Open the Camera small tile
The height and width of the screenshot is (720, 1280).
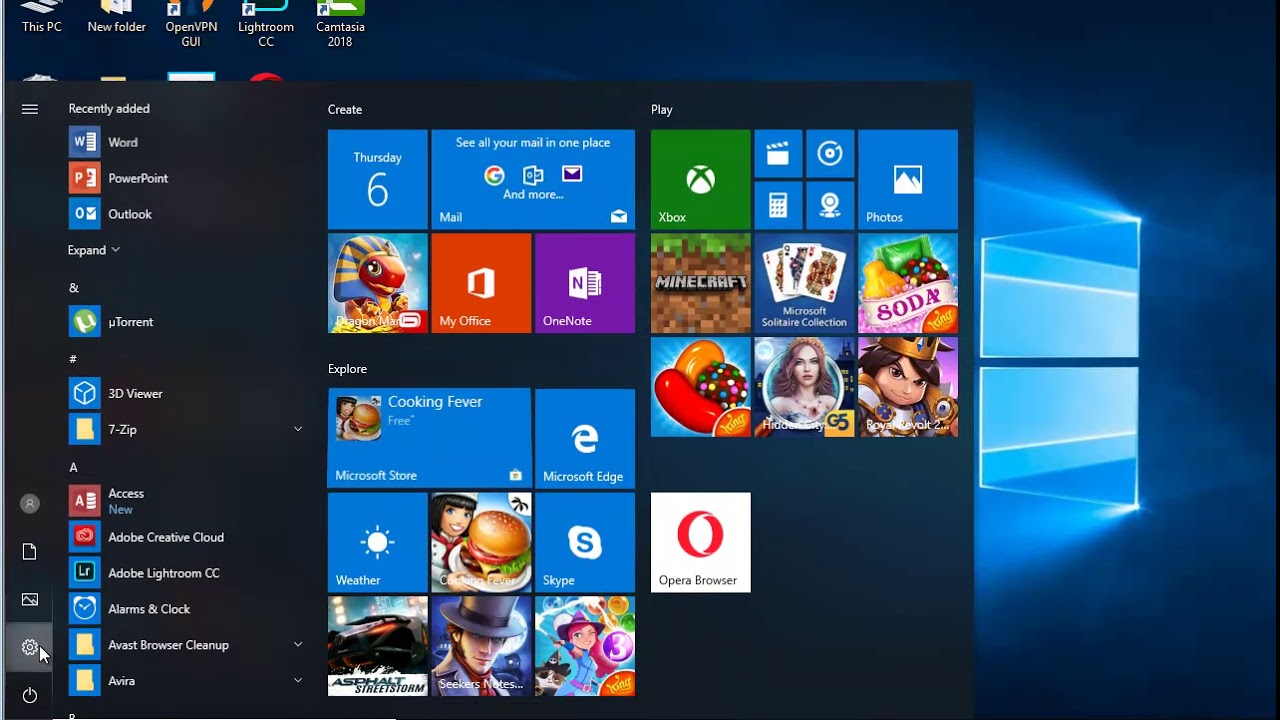pyautogui.click(x=830, y=205)
